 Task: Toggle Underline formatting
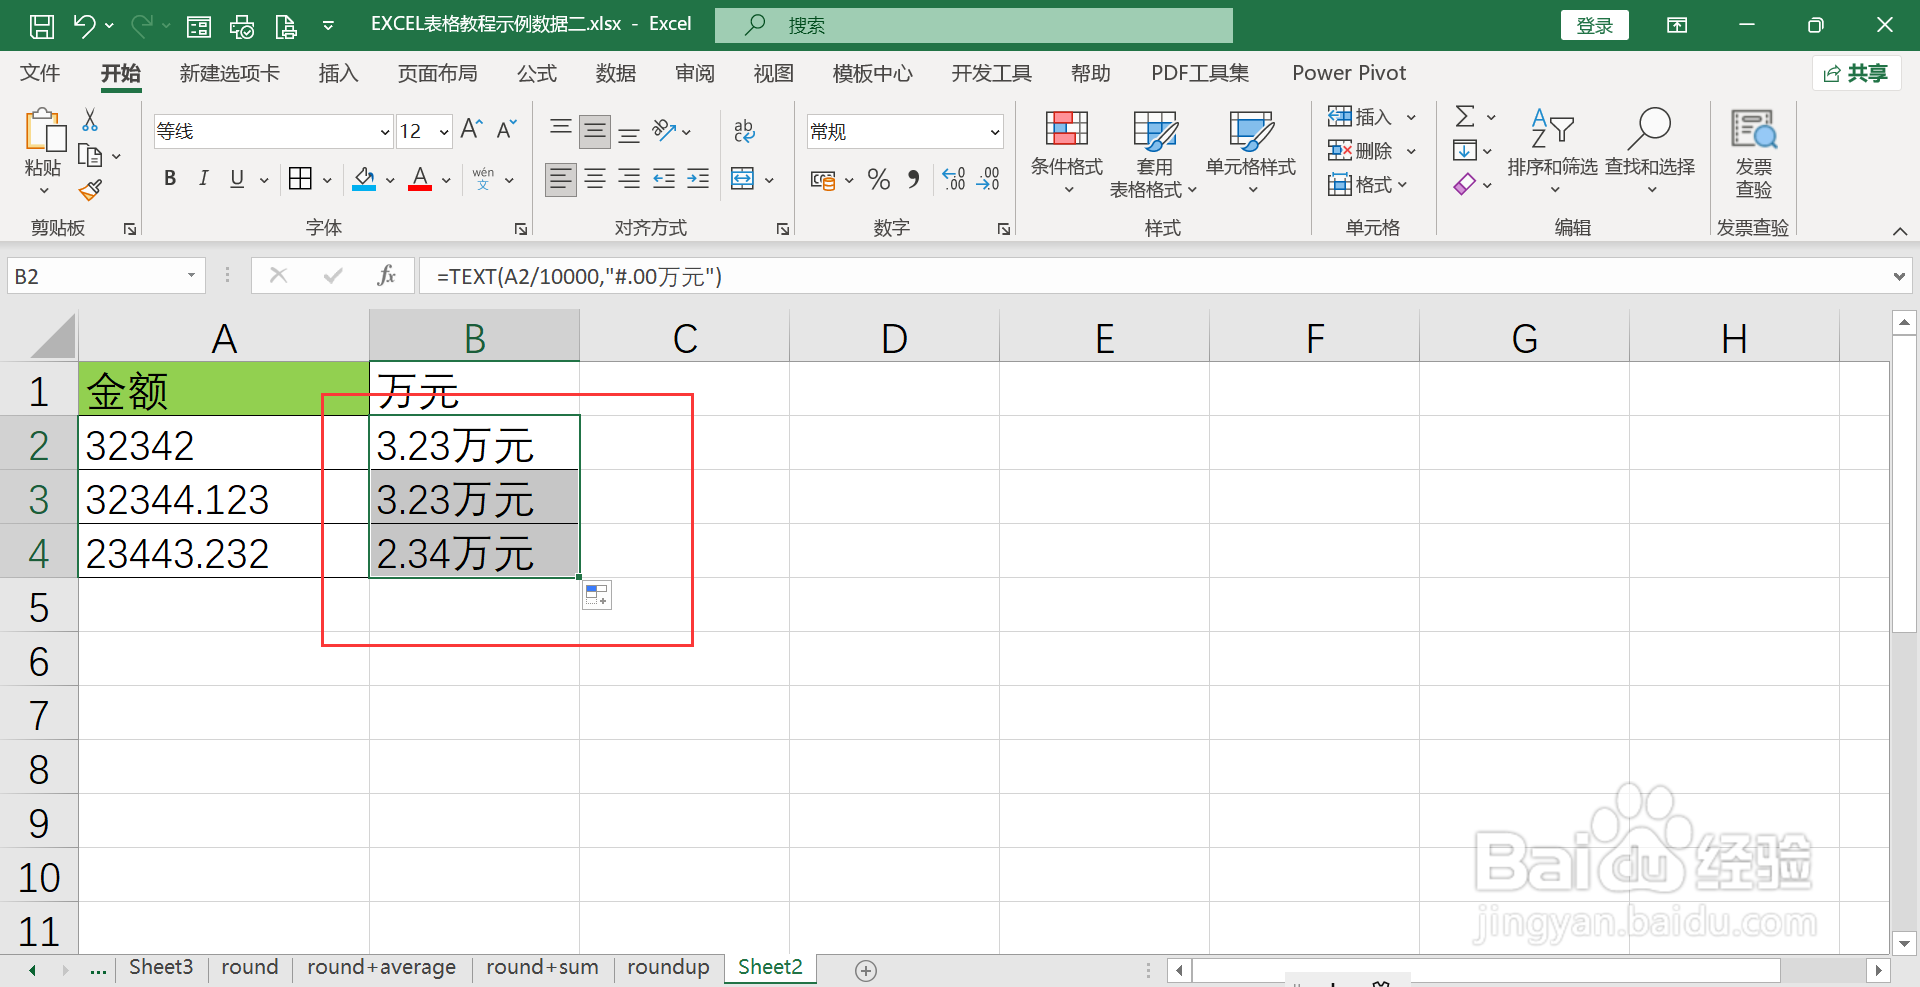point(237,179)
